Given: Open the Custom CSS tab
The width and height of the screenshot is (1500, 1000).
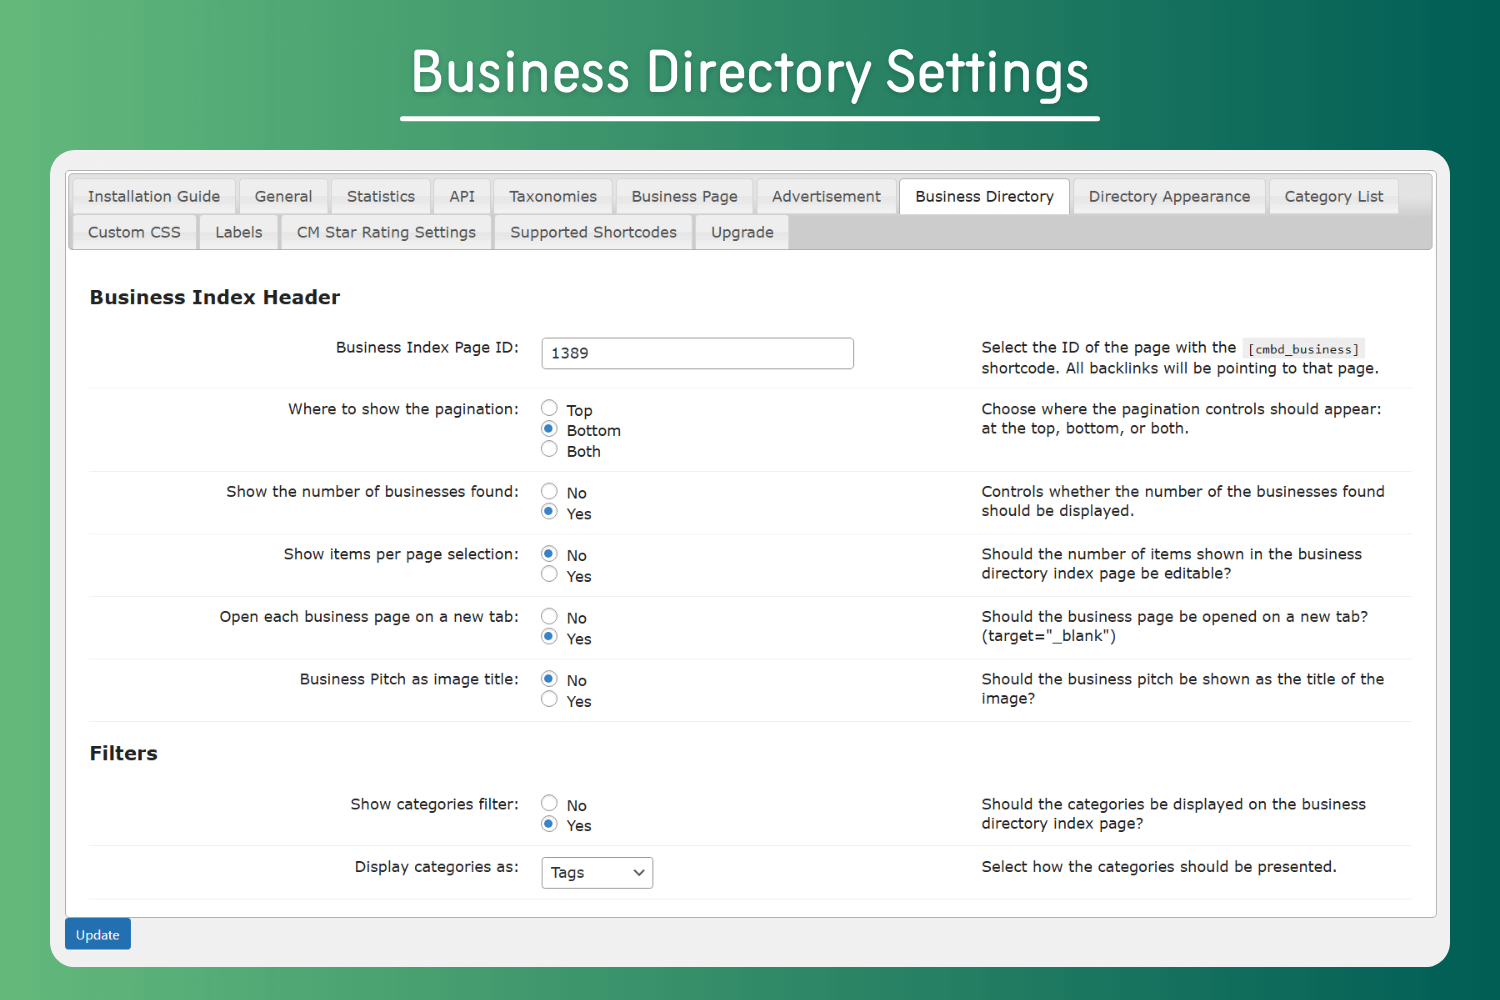Looking at the screenshot, I should (x=134, y=232).
